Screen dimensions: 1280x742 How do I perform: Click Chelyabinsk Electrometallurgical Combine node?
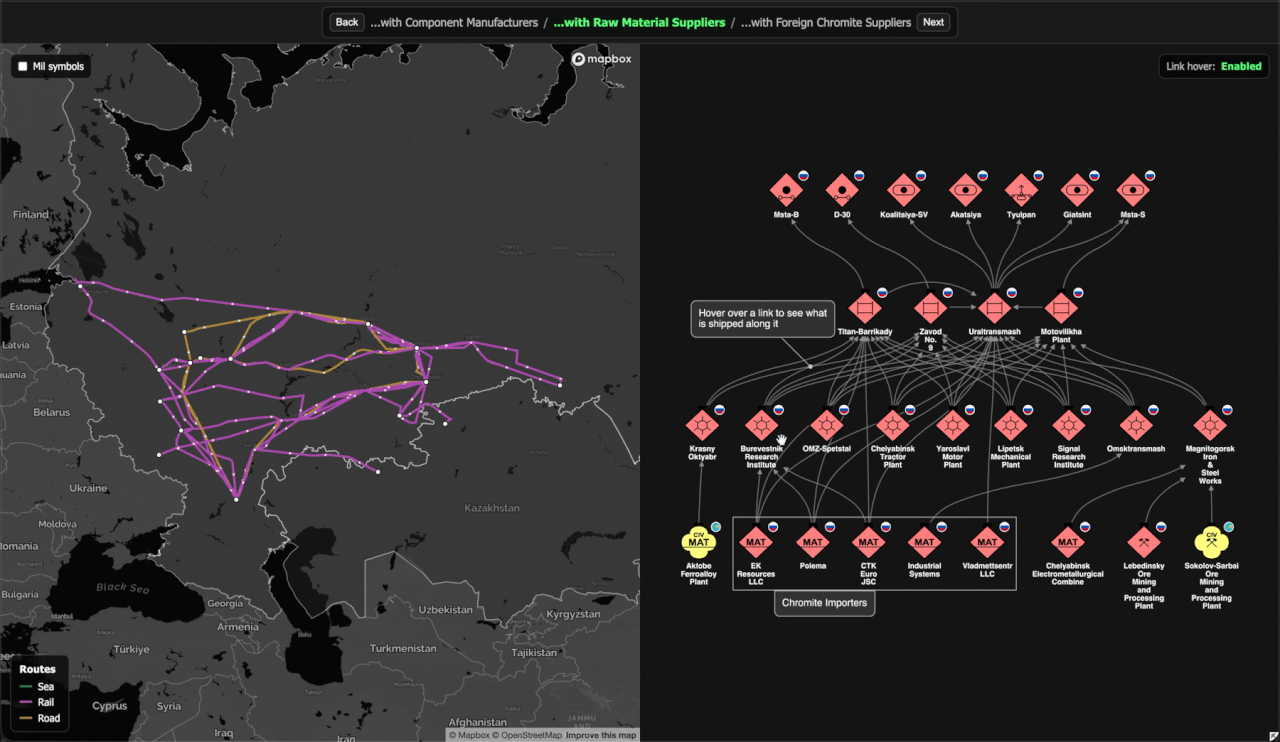point(1068,542)
